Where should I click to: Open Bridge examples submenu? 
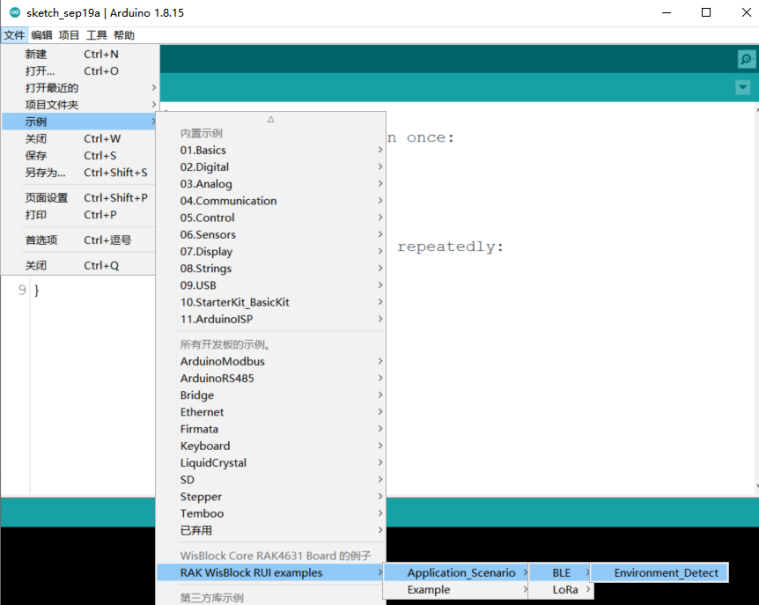click(x=271, y=395)
